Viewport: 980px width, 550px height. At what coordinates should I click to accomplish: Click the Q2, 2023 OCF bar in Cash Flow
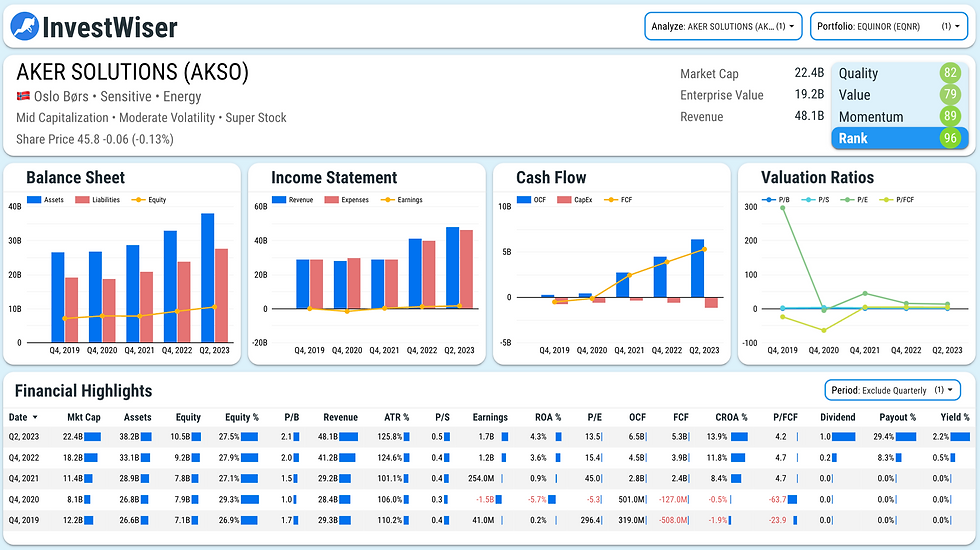[698, 268]
